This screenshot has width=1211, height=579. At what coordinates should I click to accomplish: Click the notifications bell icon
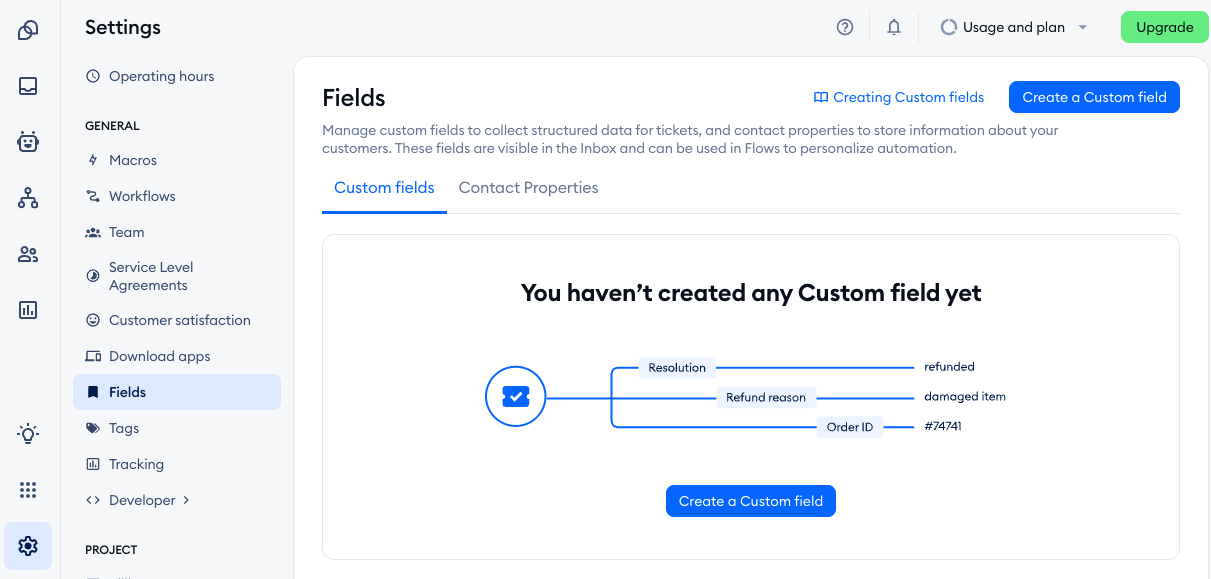point(894,28)
